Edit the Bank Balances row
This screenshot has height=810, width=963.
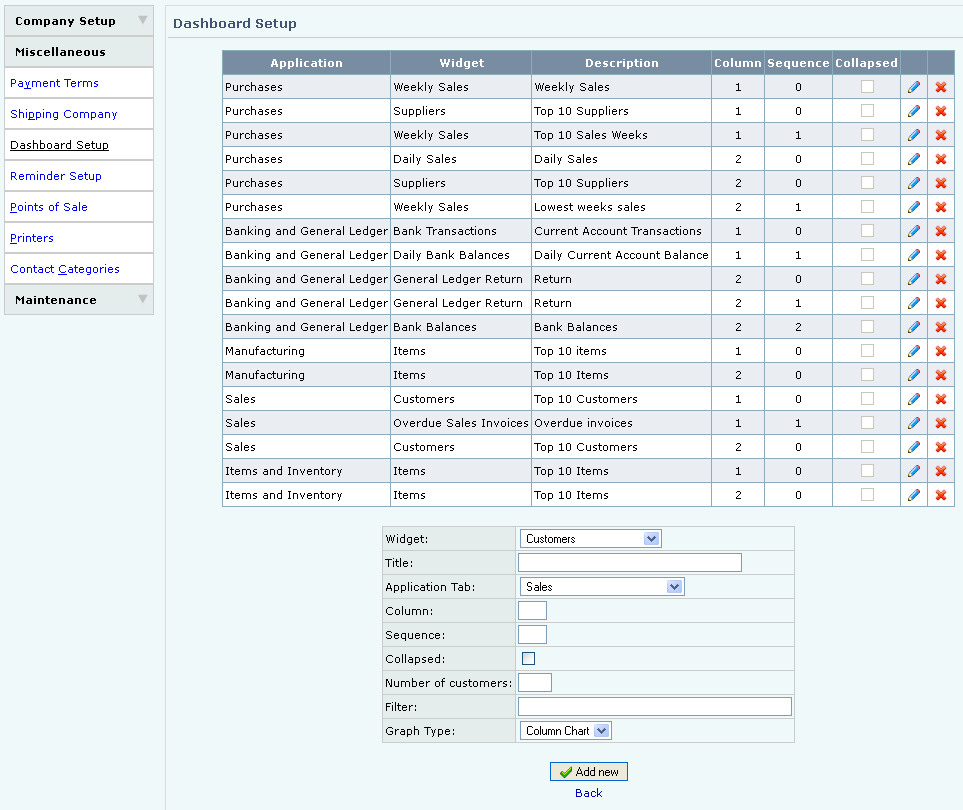click(914, 327)
